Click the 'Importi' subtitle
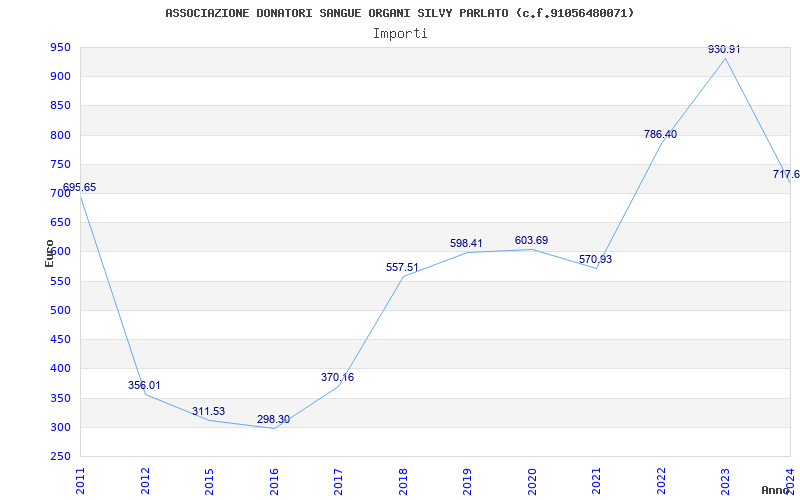Viewport: 800px width, 500px height. (400, 34)
